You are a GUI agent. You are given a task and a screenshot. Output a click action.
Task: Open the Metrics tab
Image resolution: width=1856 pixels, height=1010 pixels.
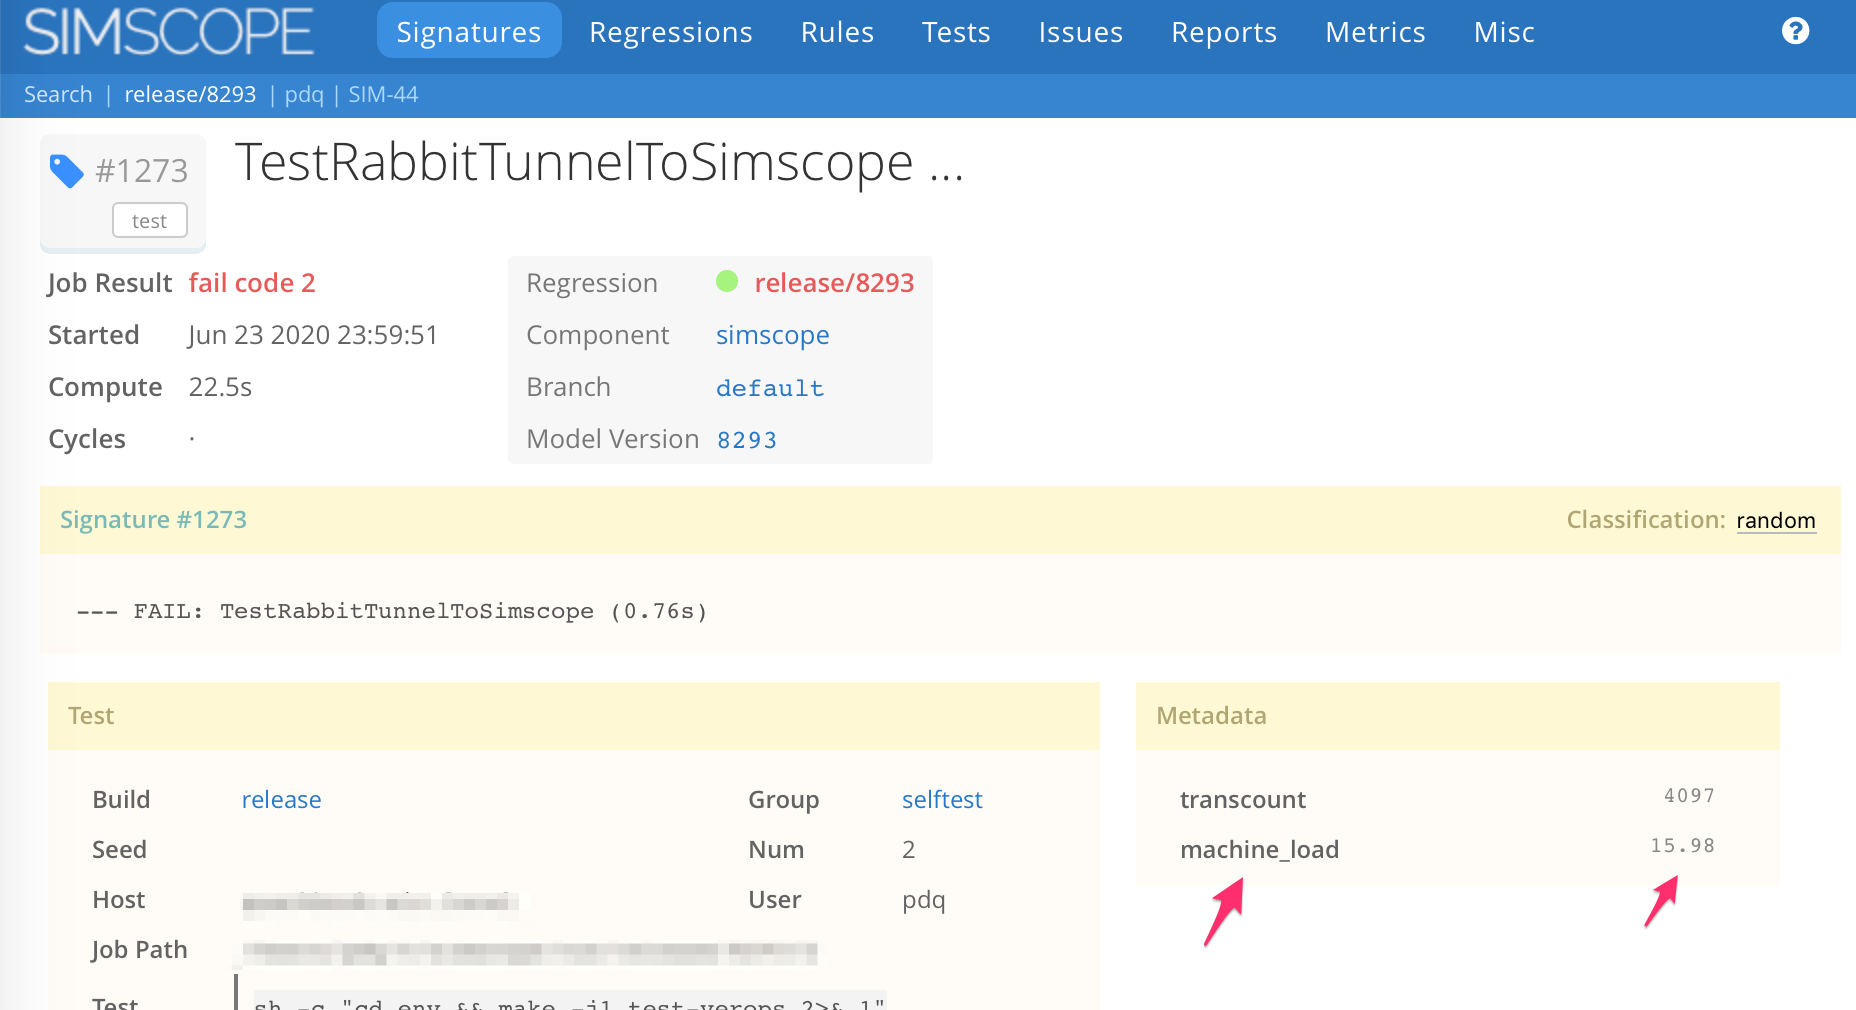(1375, 32)
